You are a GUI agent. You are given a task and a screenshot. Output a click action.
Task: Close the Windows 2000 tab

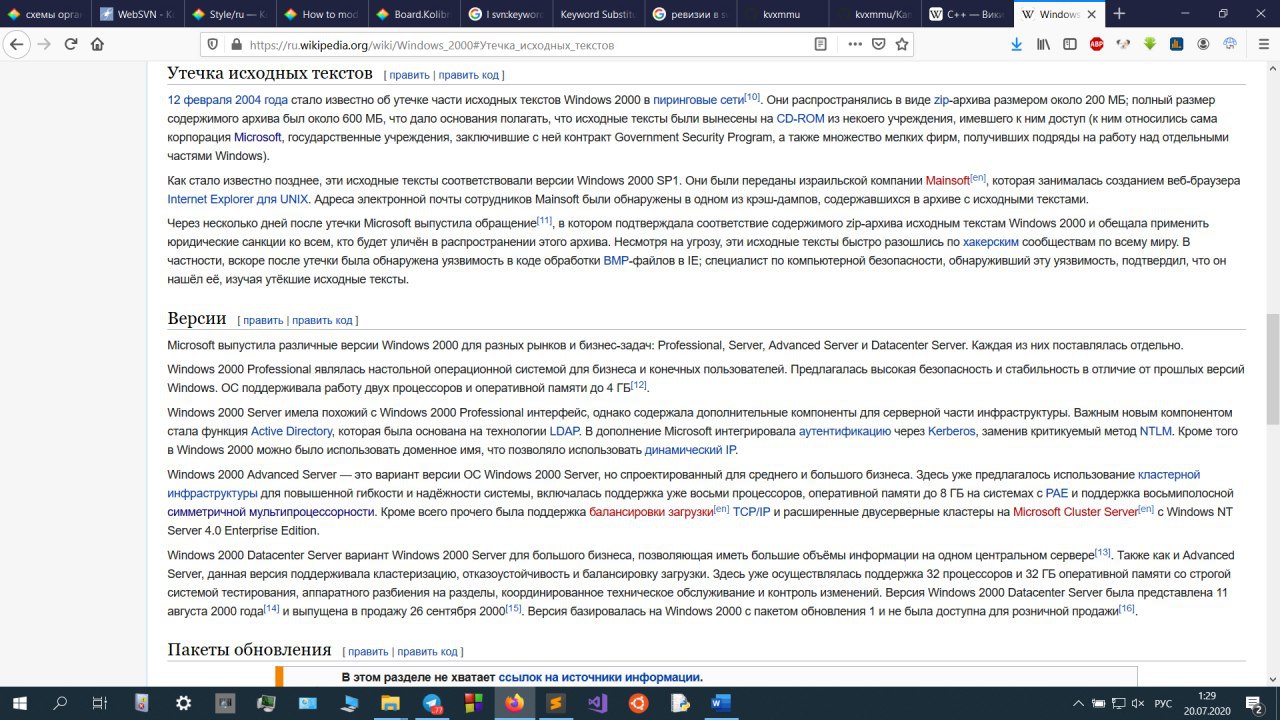point(1094,15)
